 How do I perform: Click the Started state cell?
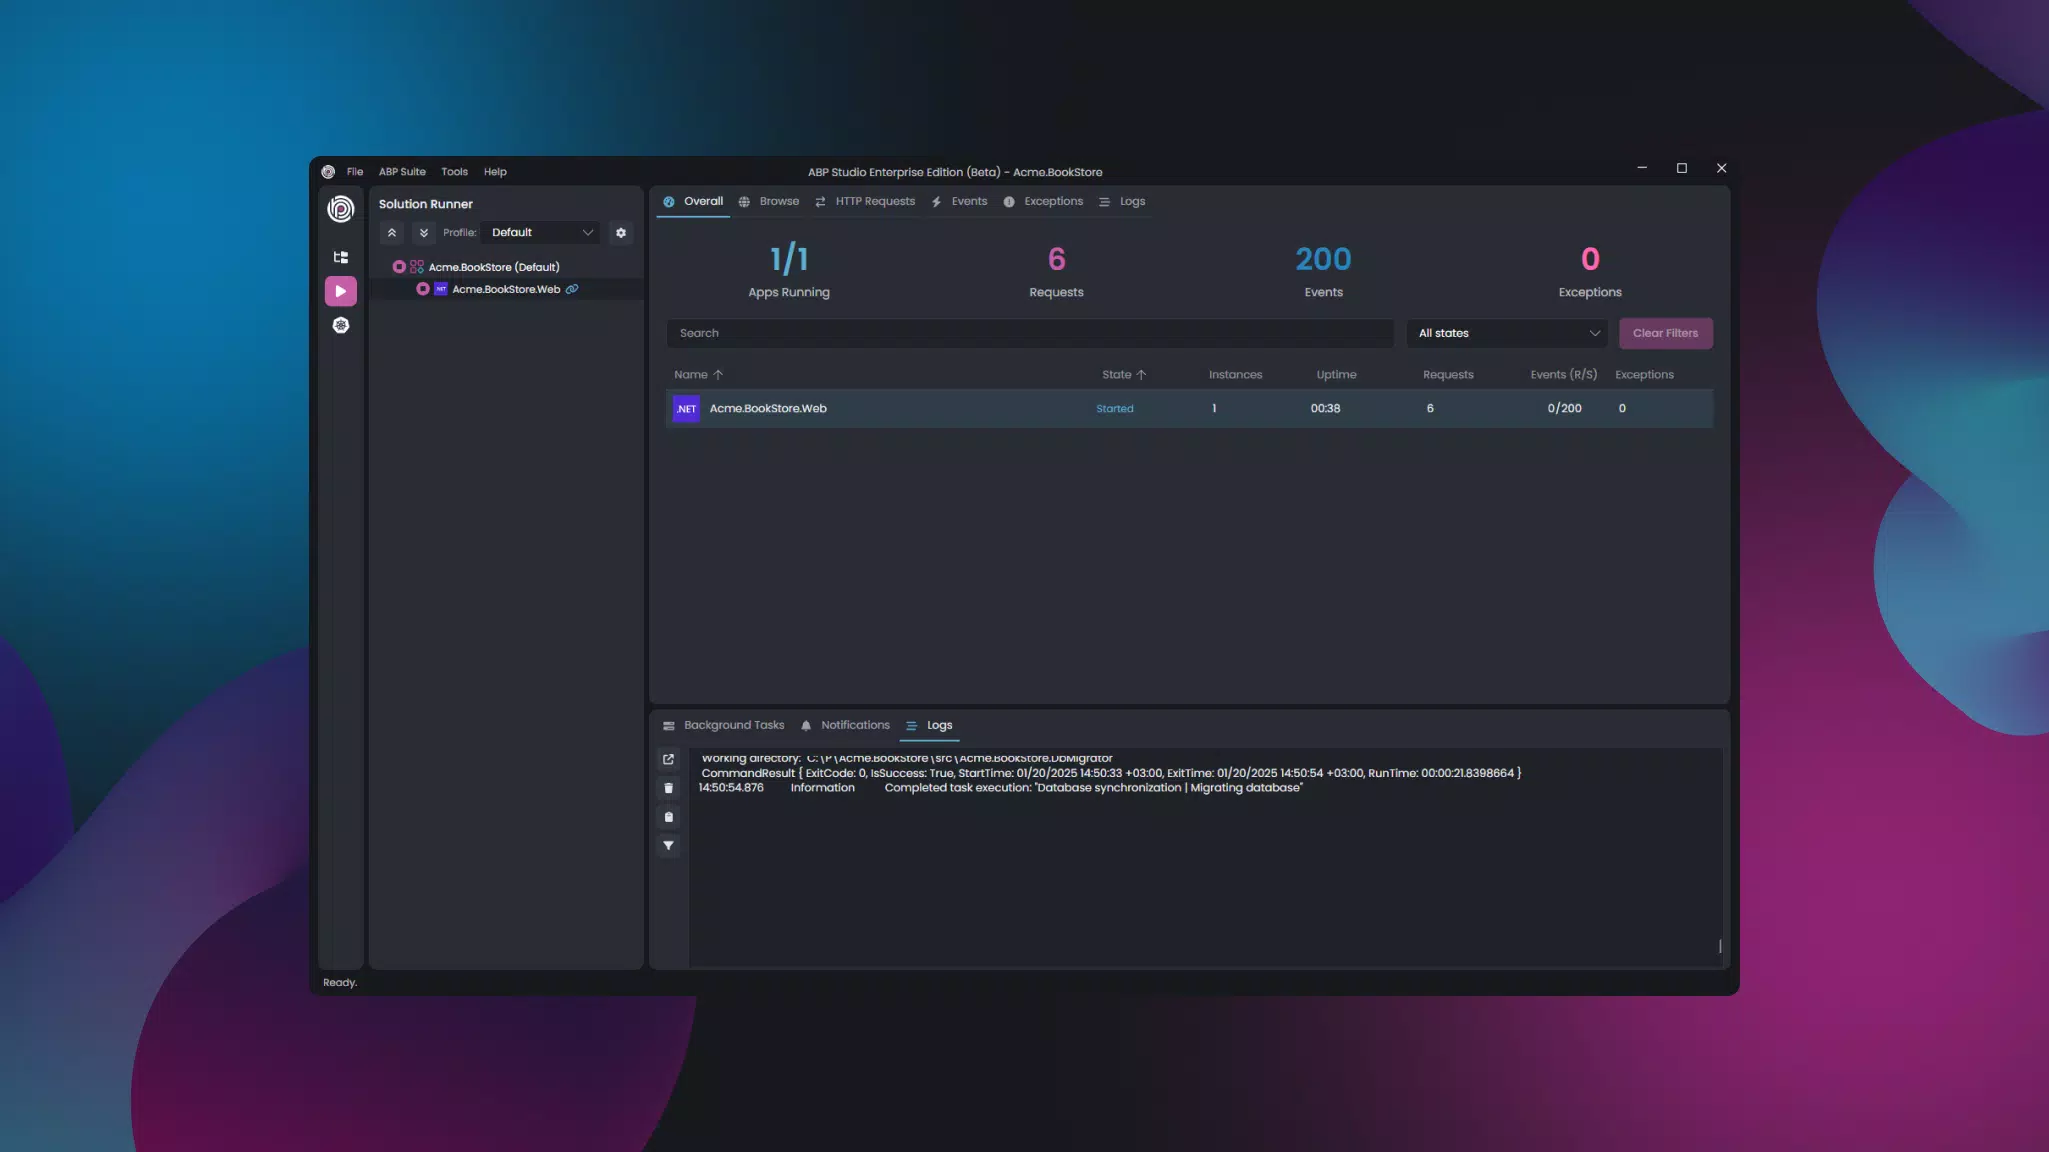tap(1114, 409)
